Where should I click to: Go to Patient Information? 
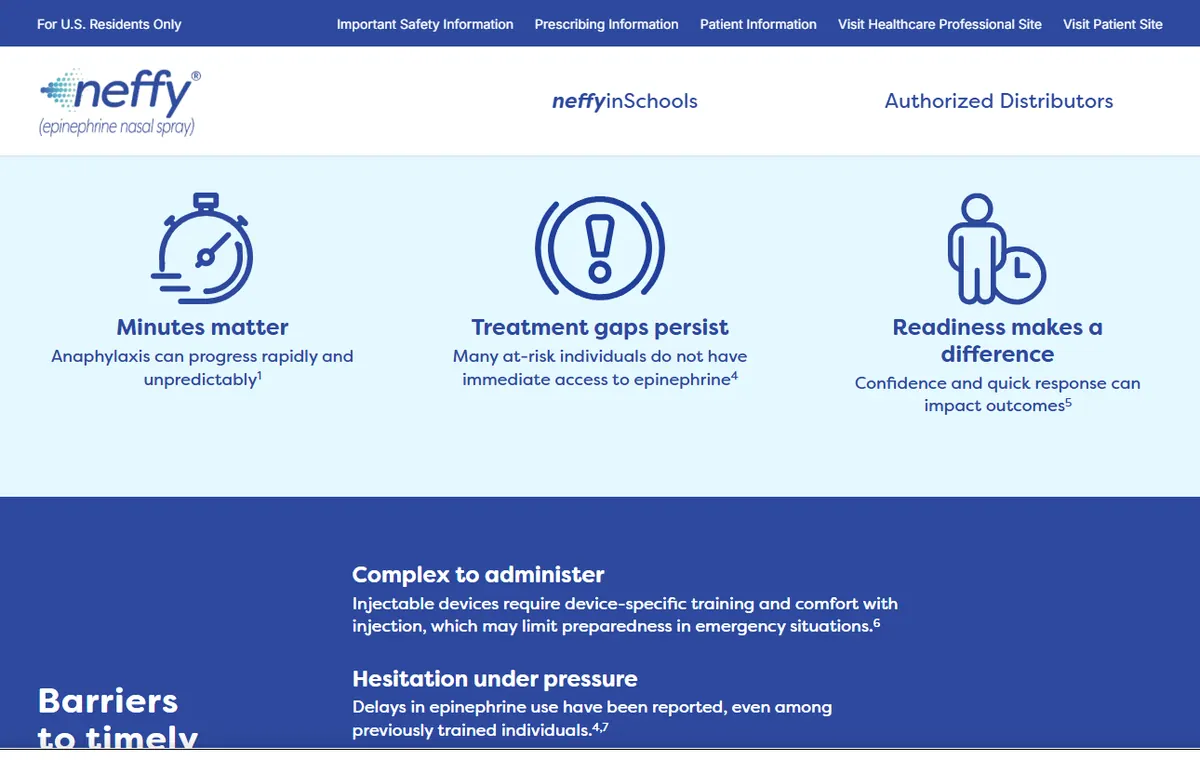click(x=758, y=24)
